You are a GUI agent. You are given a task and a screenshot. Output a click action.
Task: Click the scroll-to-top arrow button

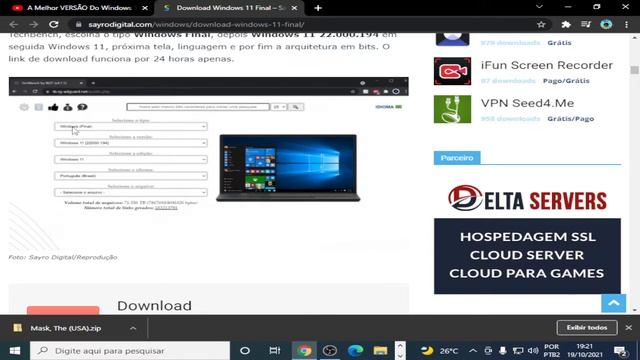tap(613, 303)
